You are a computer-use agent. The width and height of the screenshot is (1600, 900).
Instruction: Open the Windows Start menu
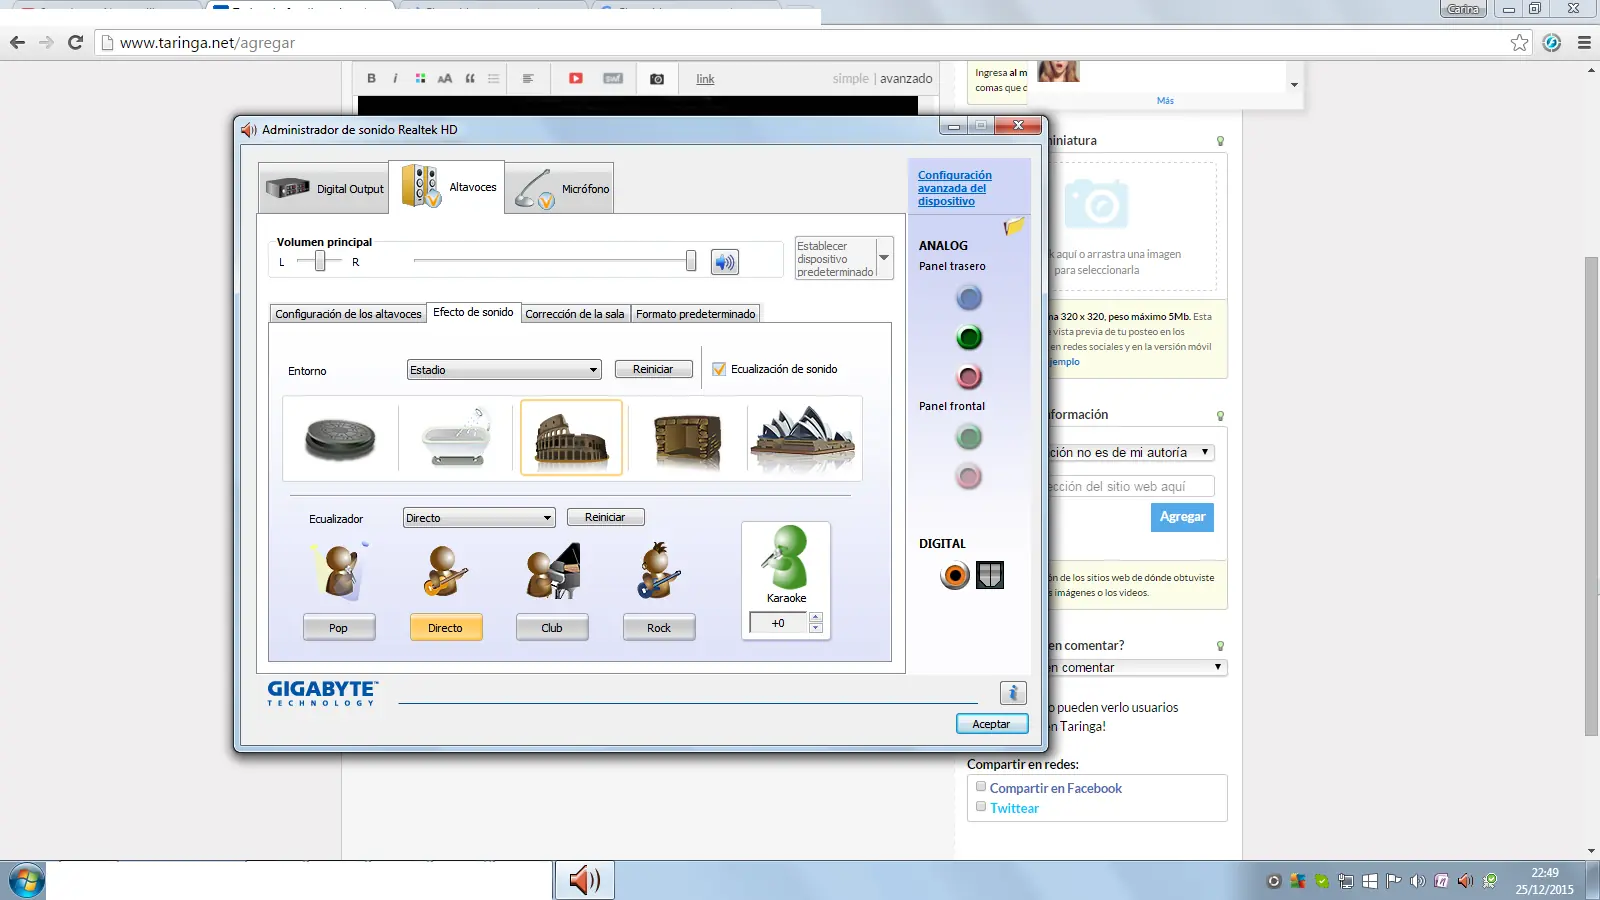[x=26, y=881]
